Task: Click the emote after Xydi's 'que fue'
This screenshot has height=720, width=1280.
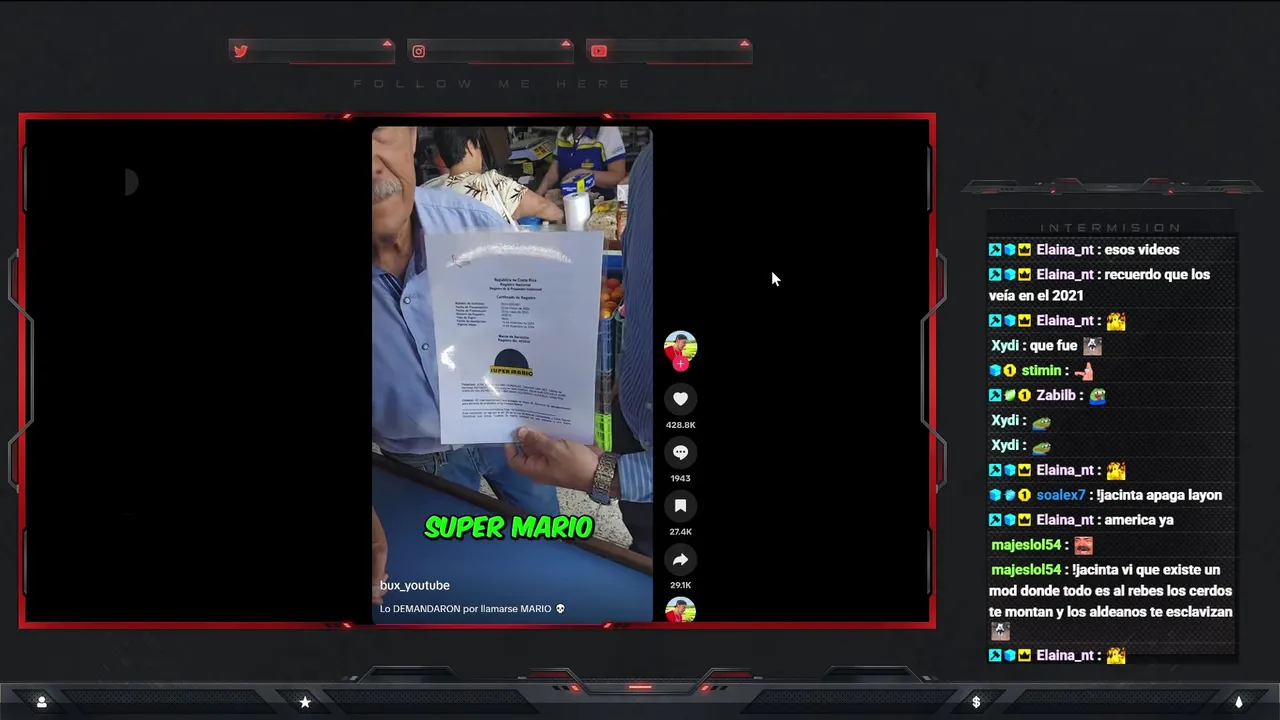Action: click(1092, 346)
